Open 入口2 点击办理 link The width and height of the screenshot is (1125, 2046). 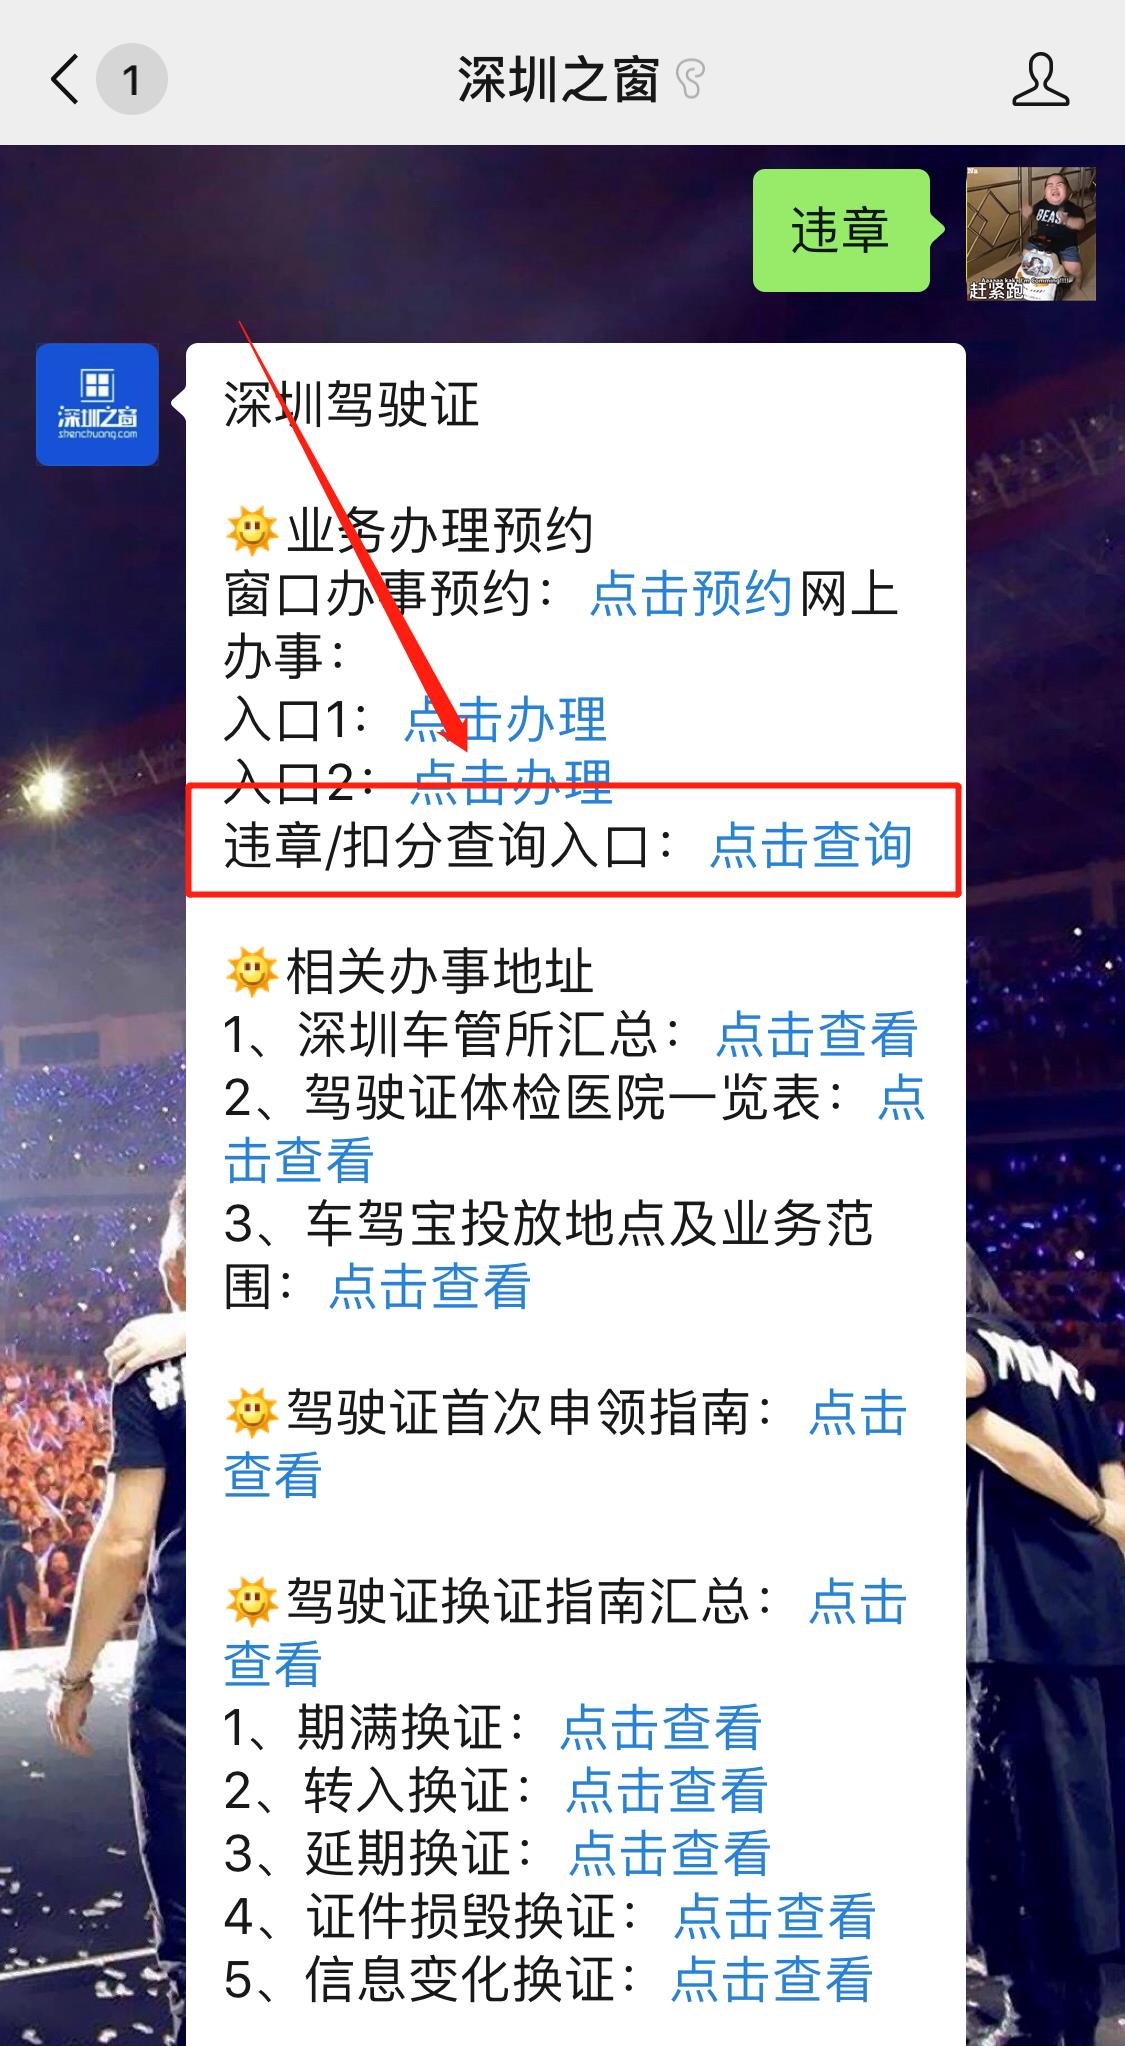512,782
